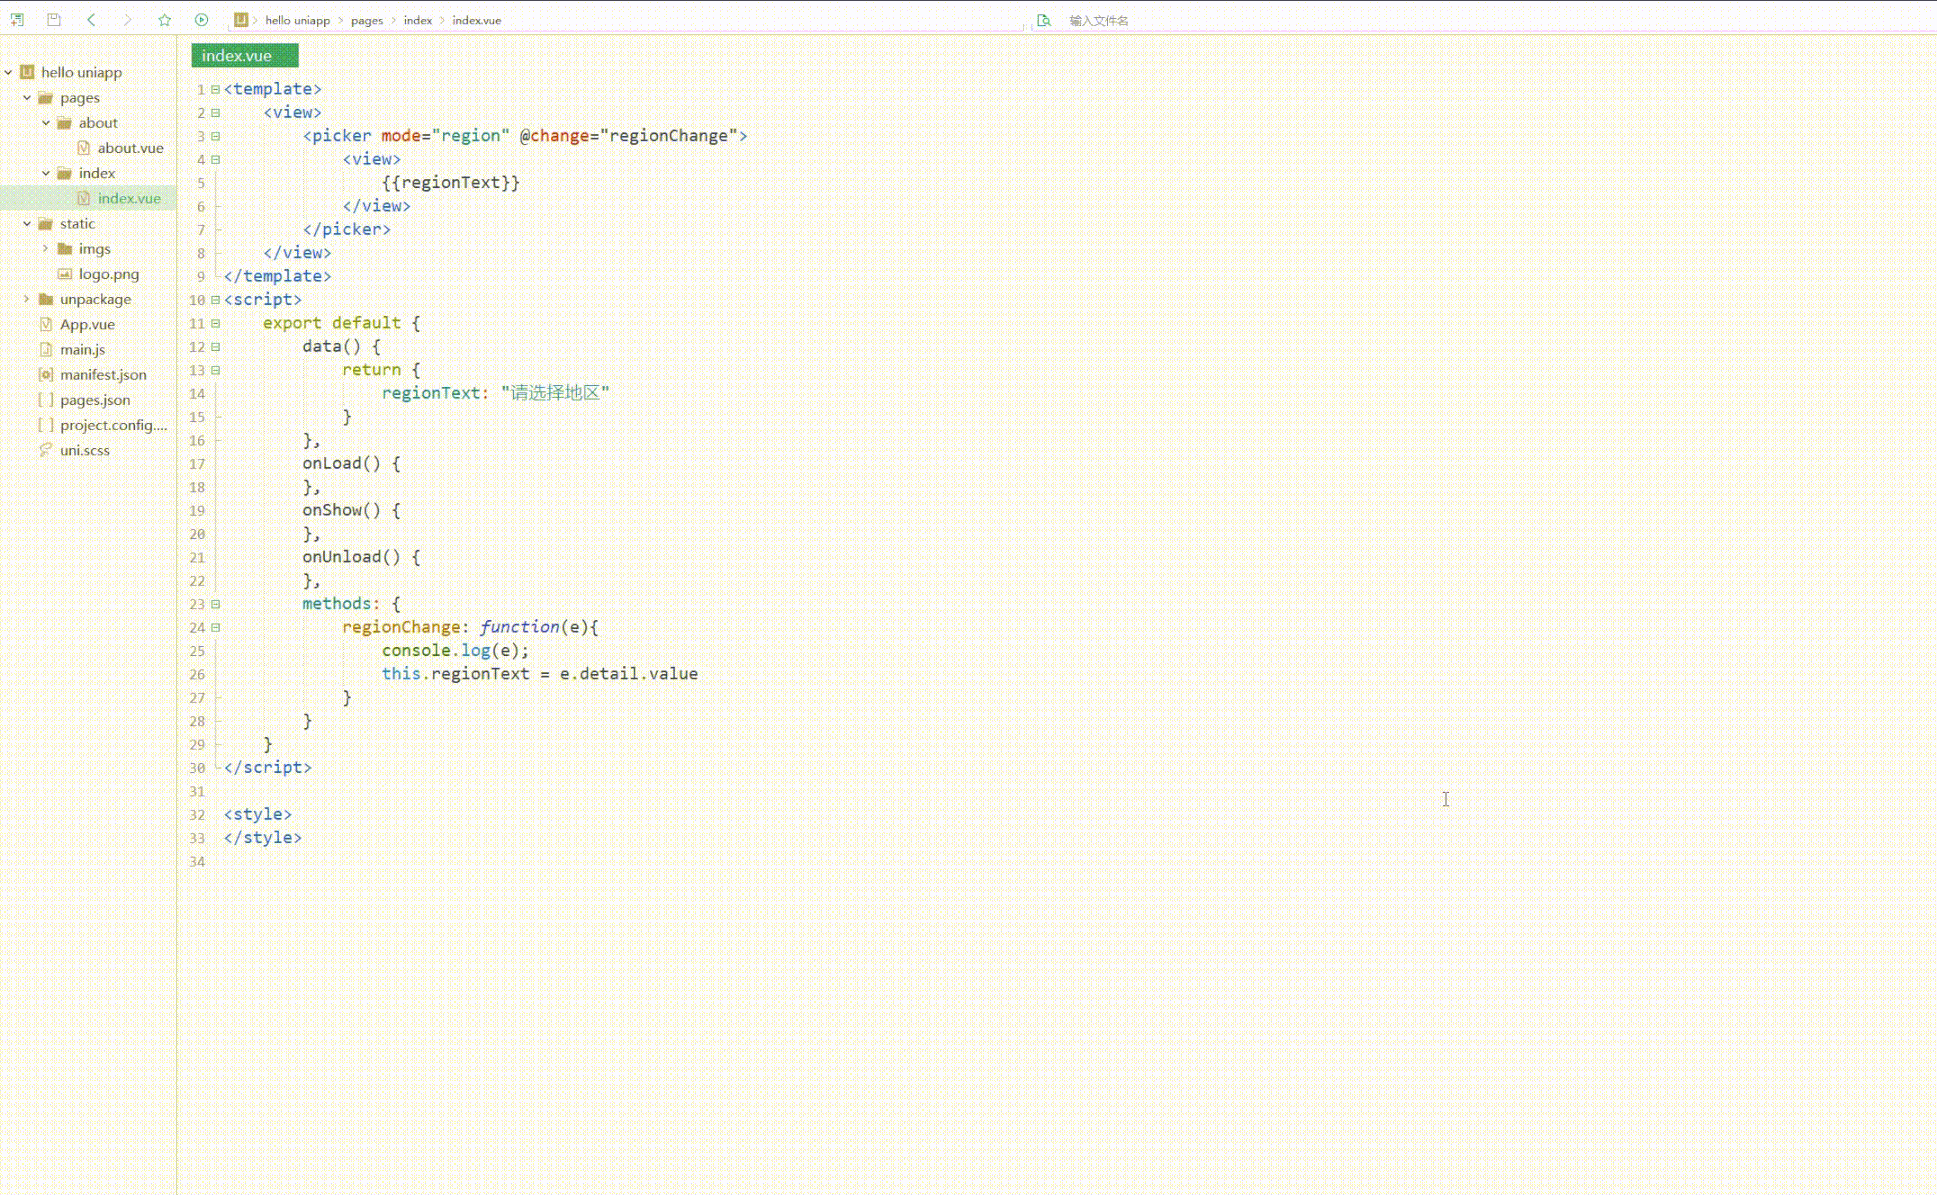Click 'index.vue' in the breadcrumb path
The image size is (1937, 1195).
(x=477, y=20)
